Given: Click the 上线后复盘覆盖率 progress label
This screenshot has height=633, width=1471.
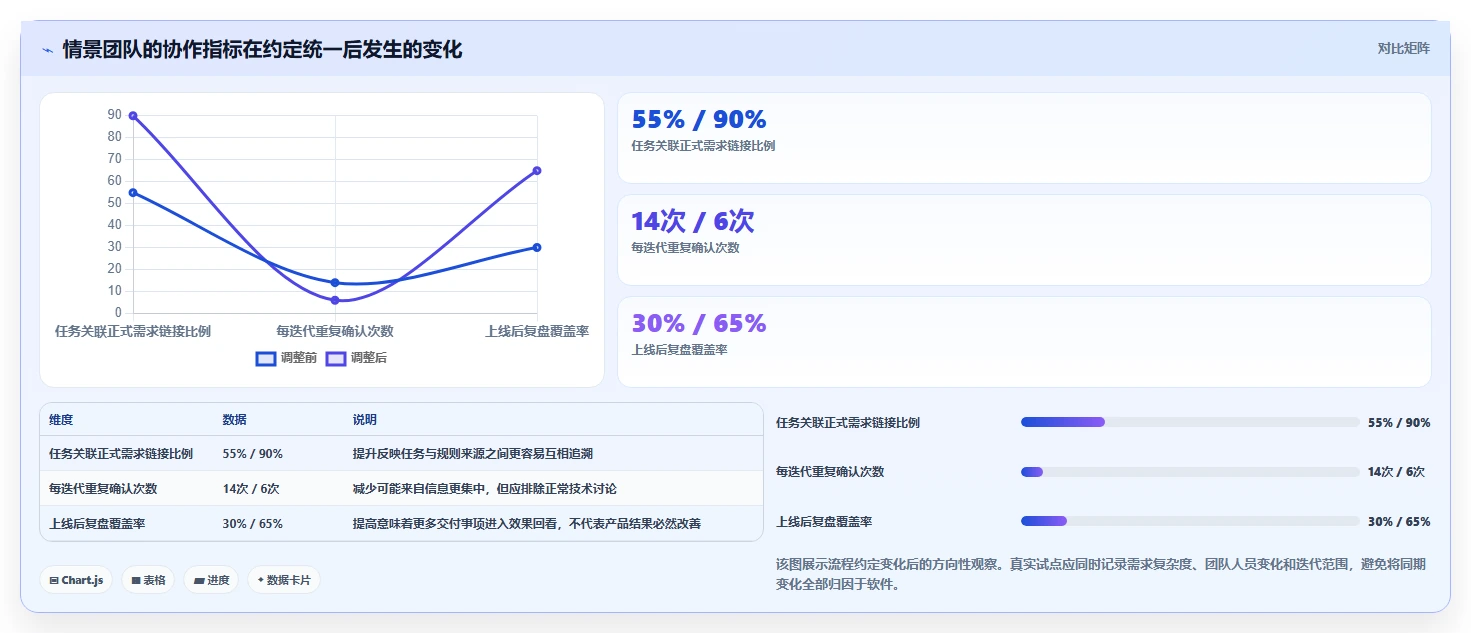Looking at the screenshot, I should pos(824,522).
